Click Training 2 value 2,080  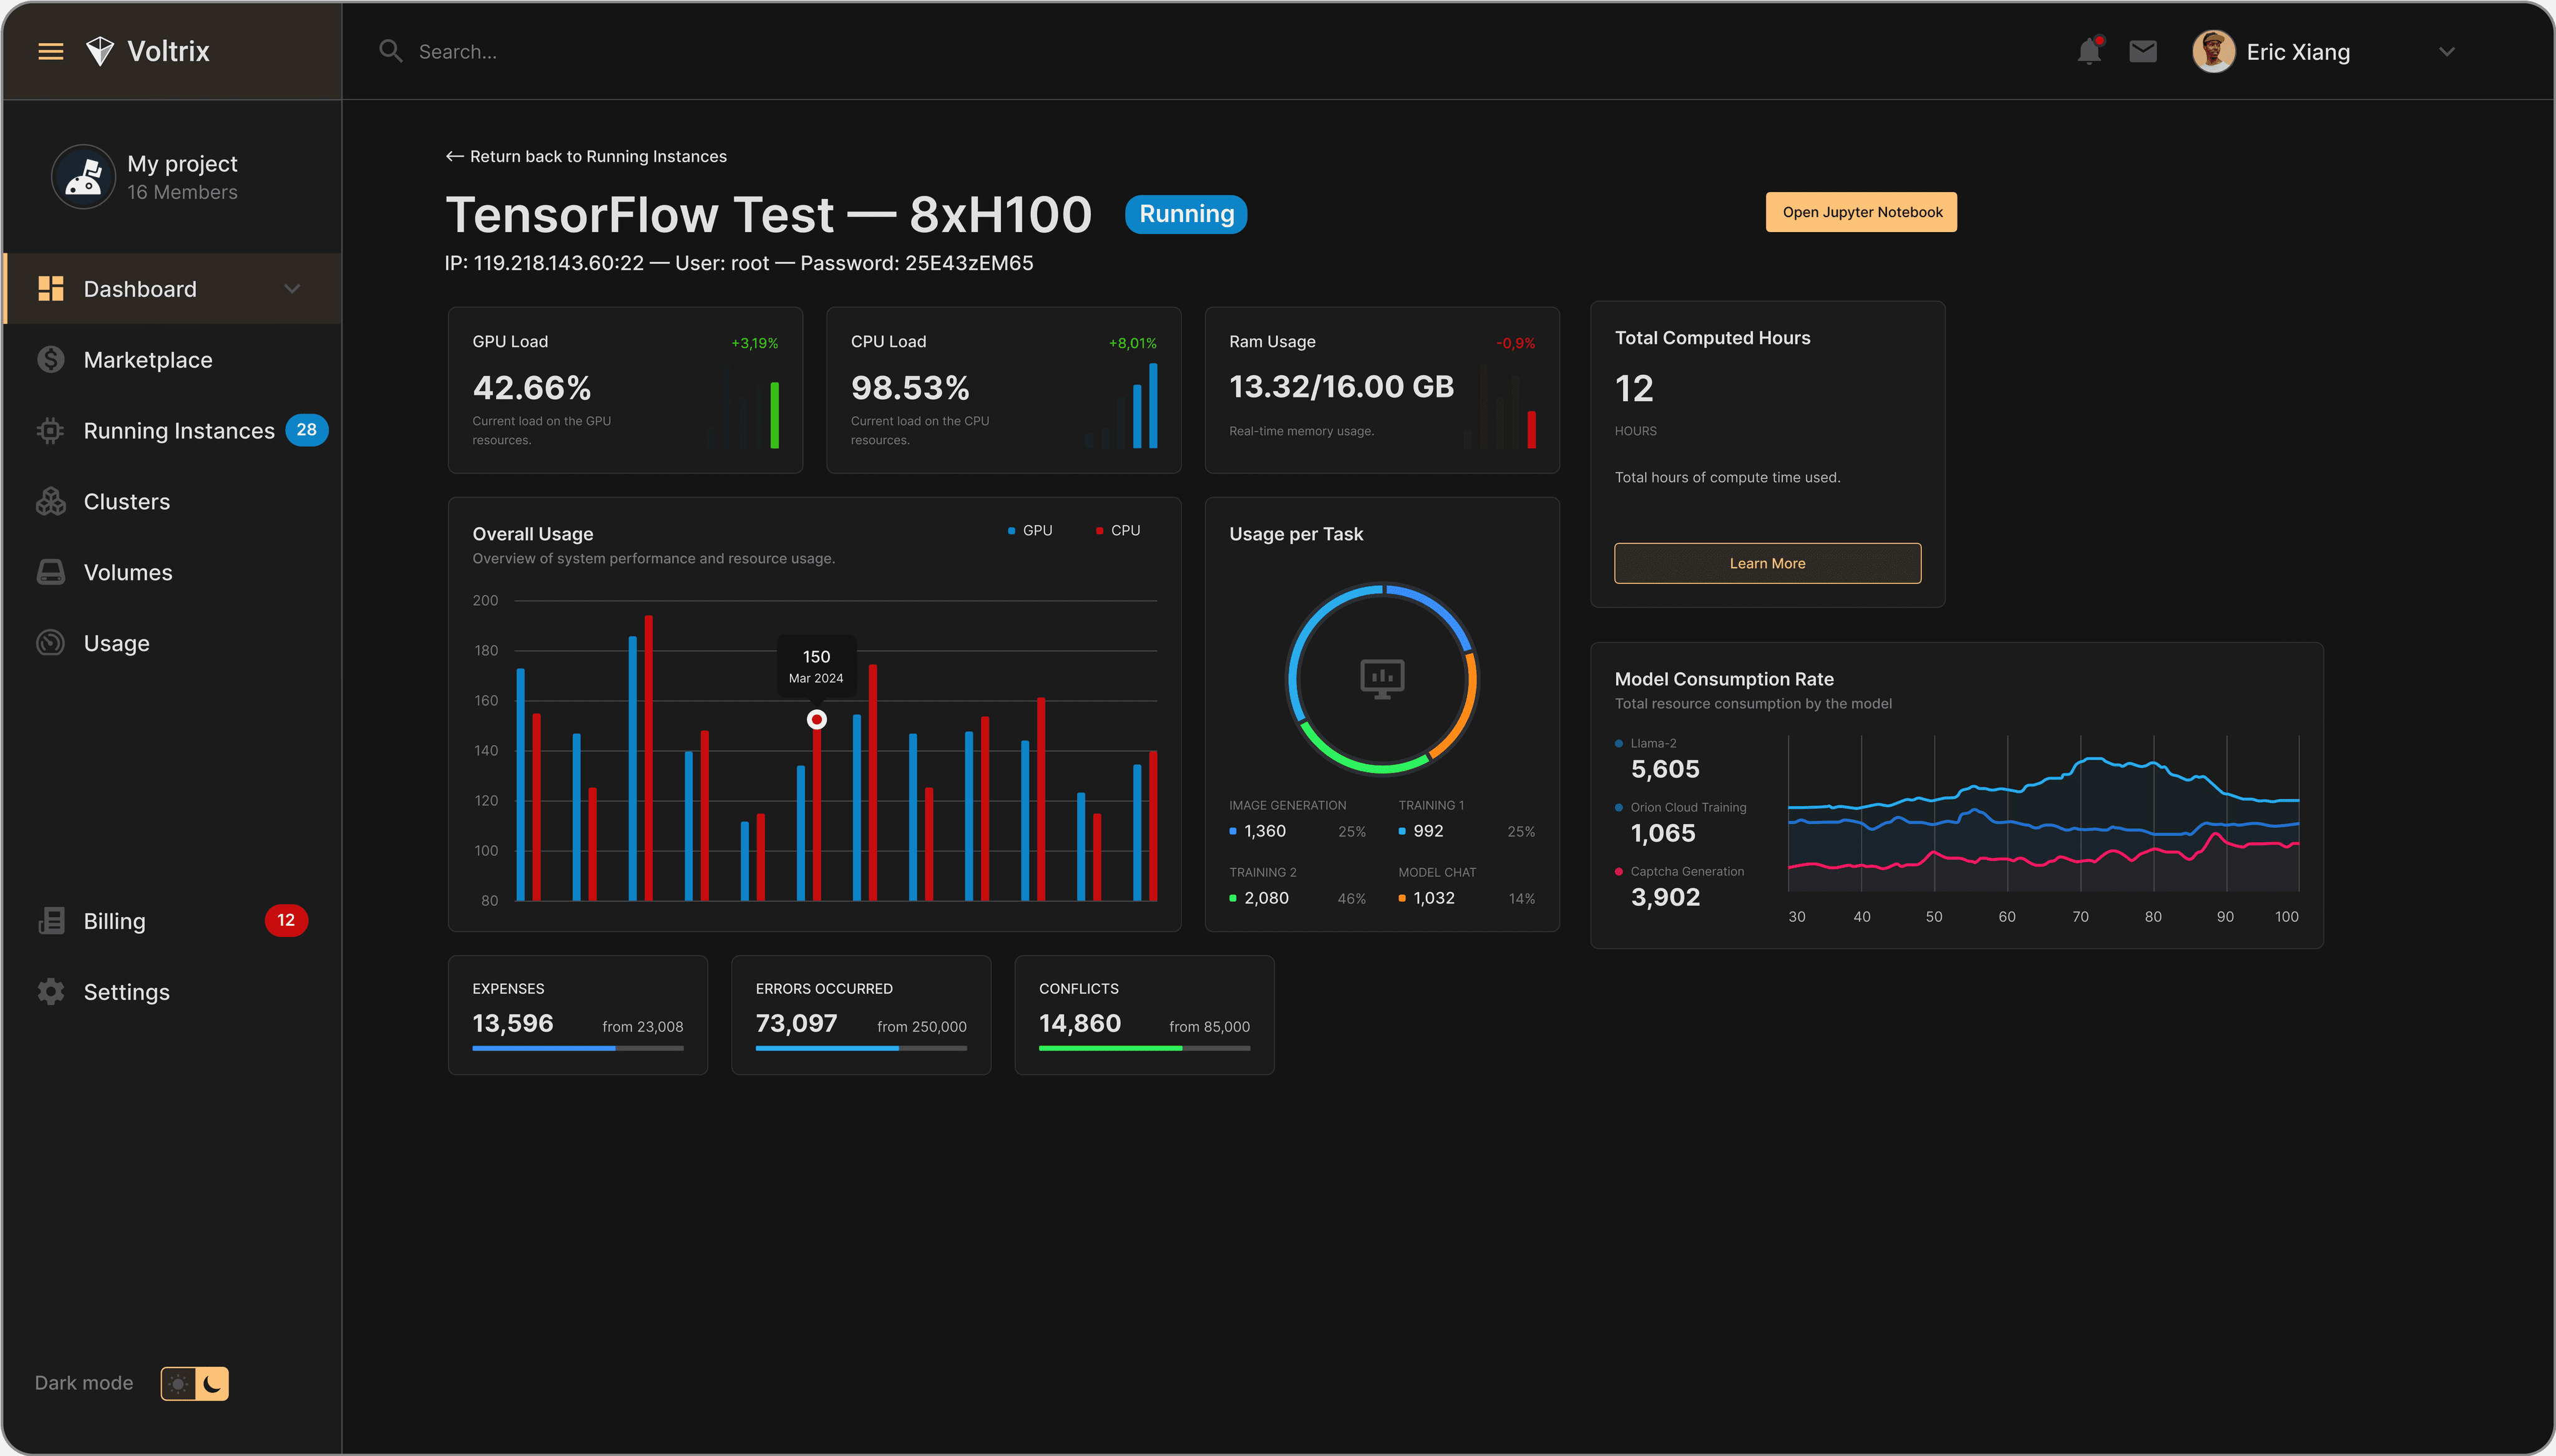coord(1266,898)
